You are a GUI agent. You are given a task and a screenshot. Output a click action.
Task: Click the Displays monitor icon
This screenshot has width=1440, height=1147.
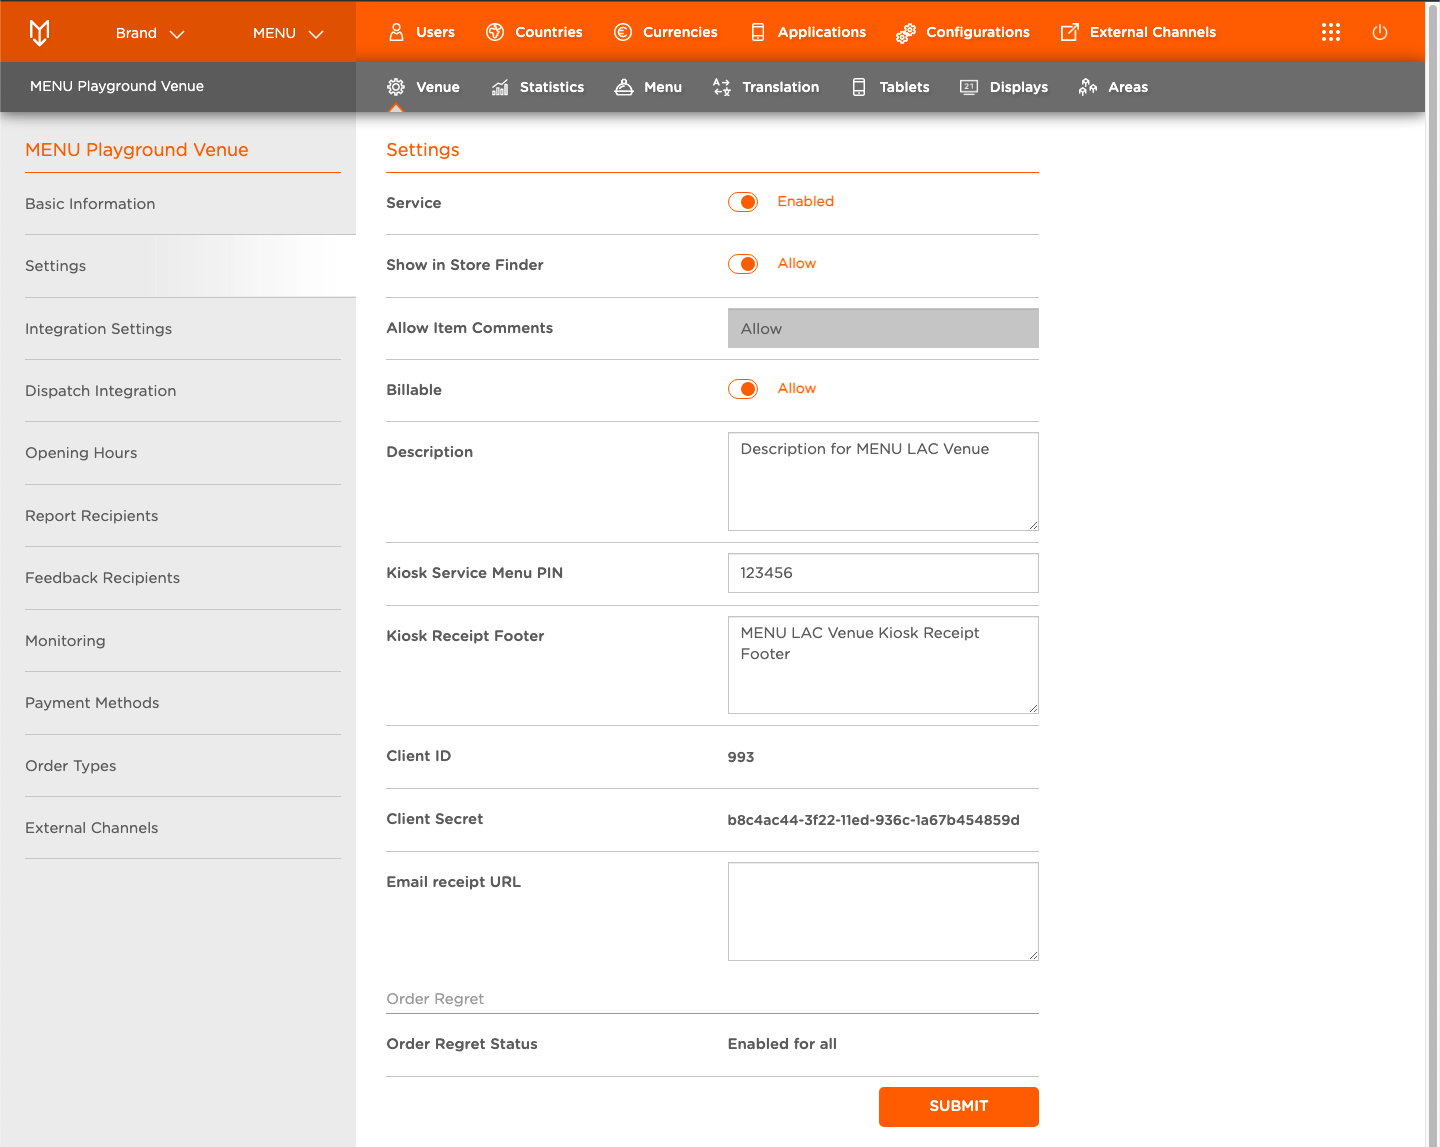tap(969, 87)
